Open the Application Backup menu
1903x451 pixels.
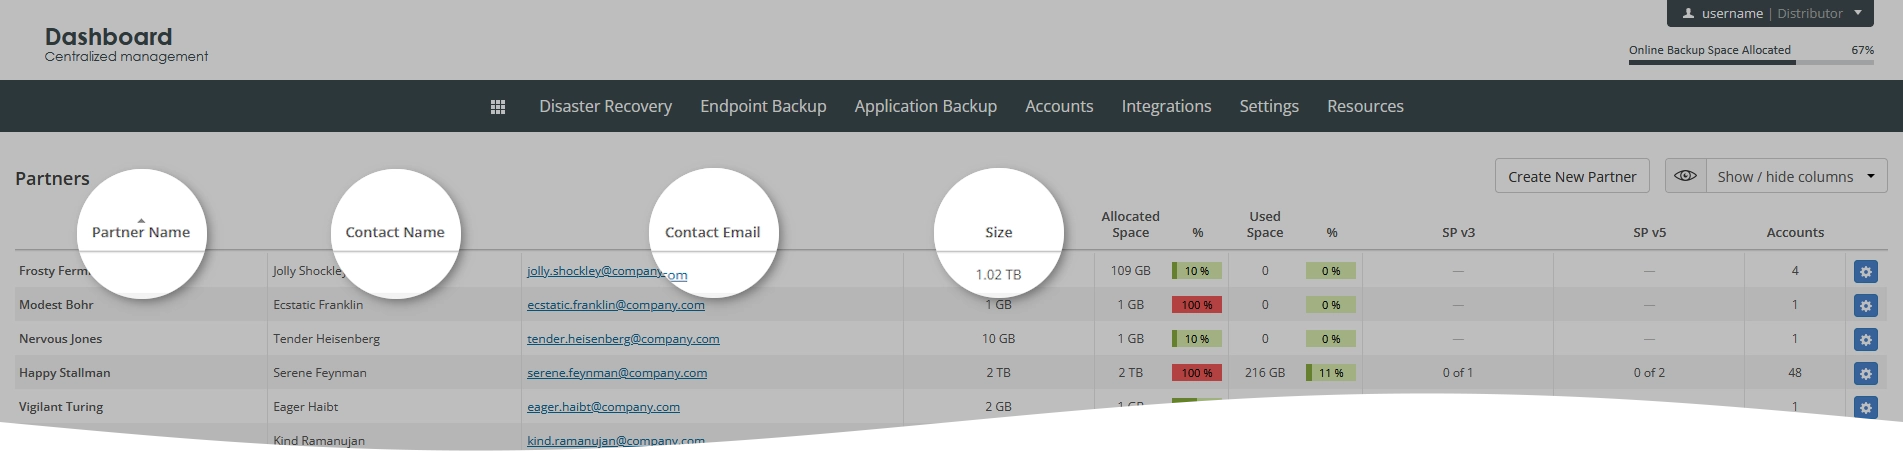(x=925, y=106)
